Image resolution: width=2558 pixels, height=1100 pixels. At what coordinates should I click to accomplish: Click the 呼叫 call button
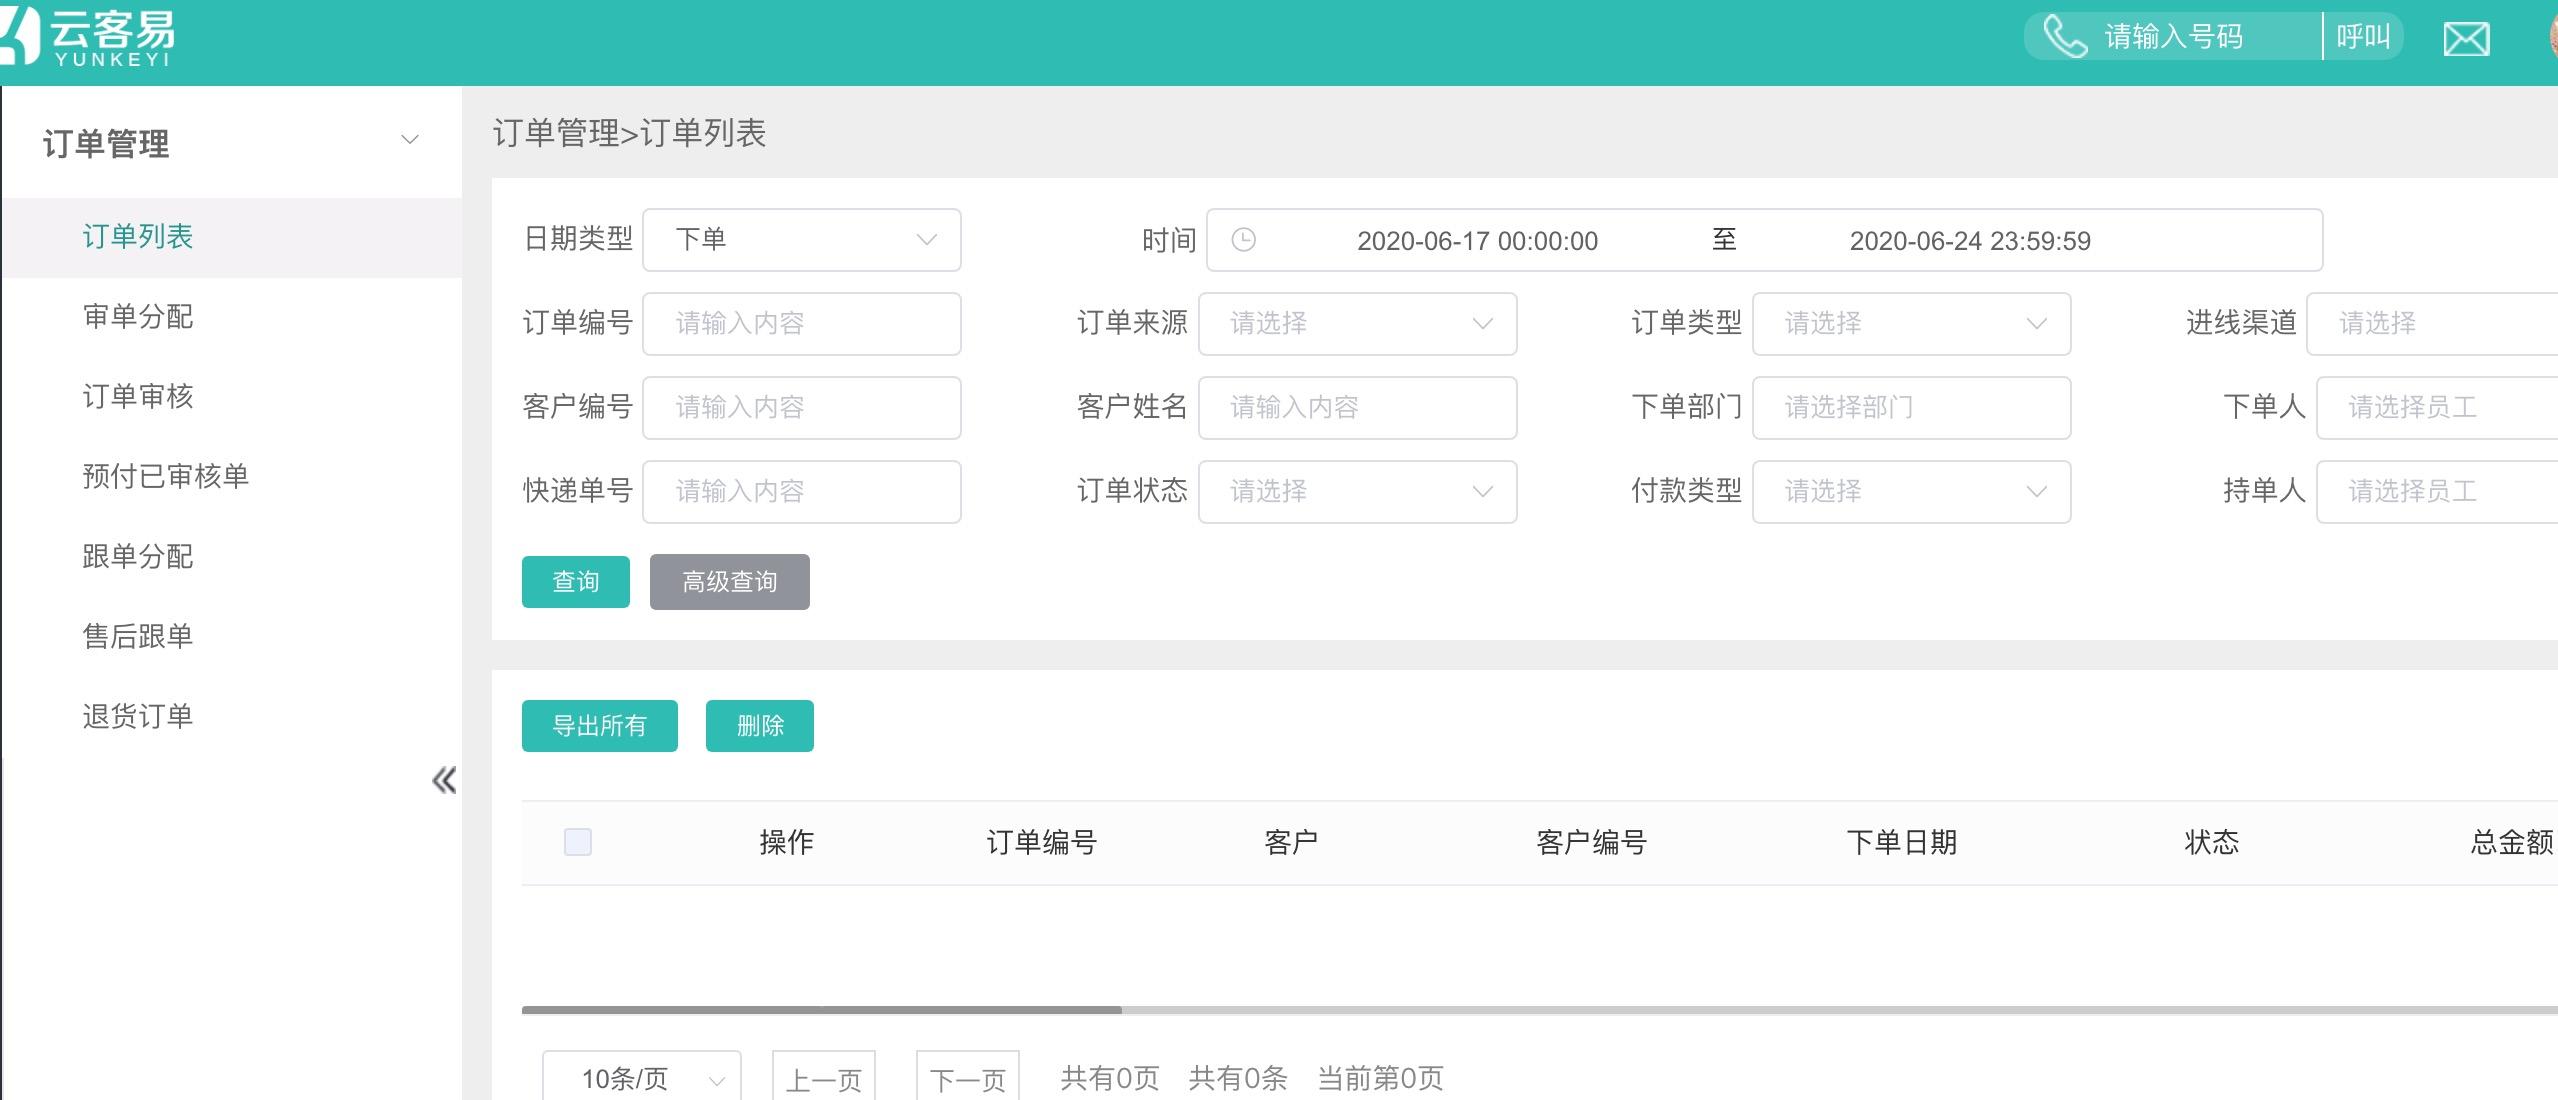pyautogui.click(x=2363, y=37)
